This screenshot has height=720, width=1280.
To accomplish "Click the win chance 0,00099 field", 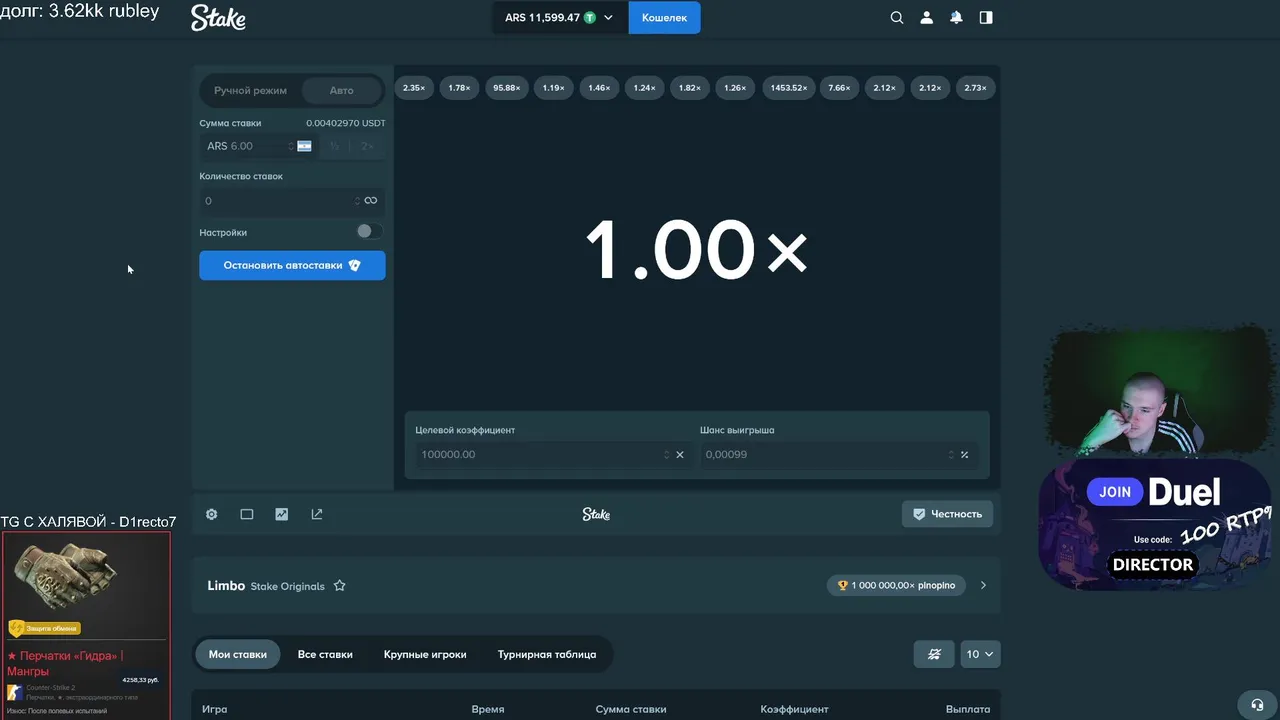I will (x=838, y=455).
